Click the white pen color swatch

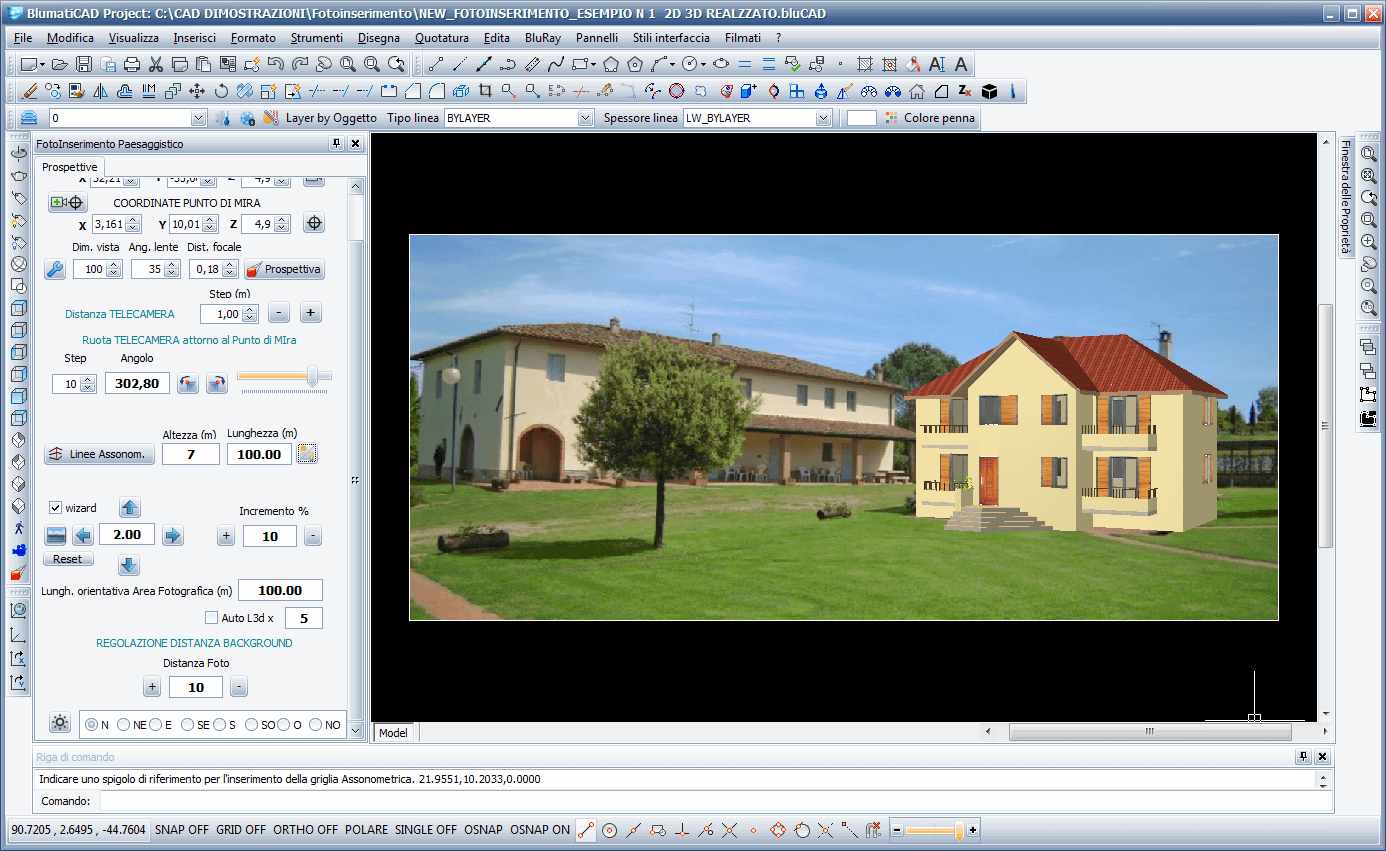(x=861, y=118)
